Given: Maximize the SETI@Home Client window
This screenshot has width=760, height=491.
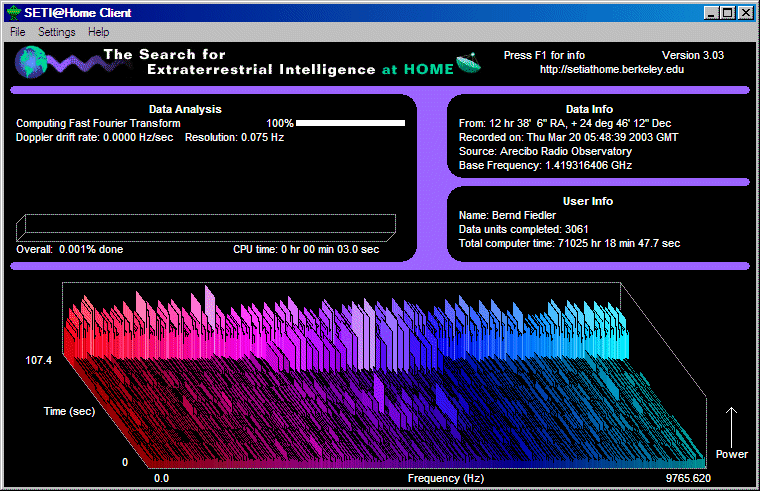Looking at the screenshot, I should point(728,13).
